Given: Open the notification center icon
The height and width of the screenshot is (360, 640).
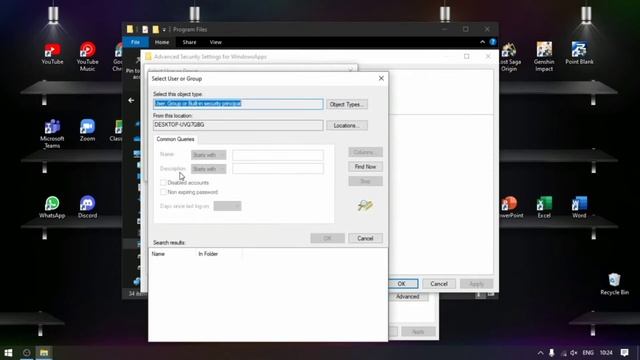Looking at the screenshot, I should (x=624, y=353).
